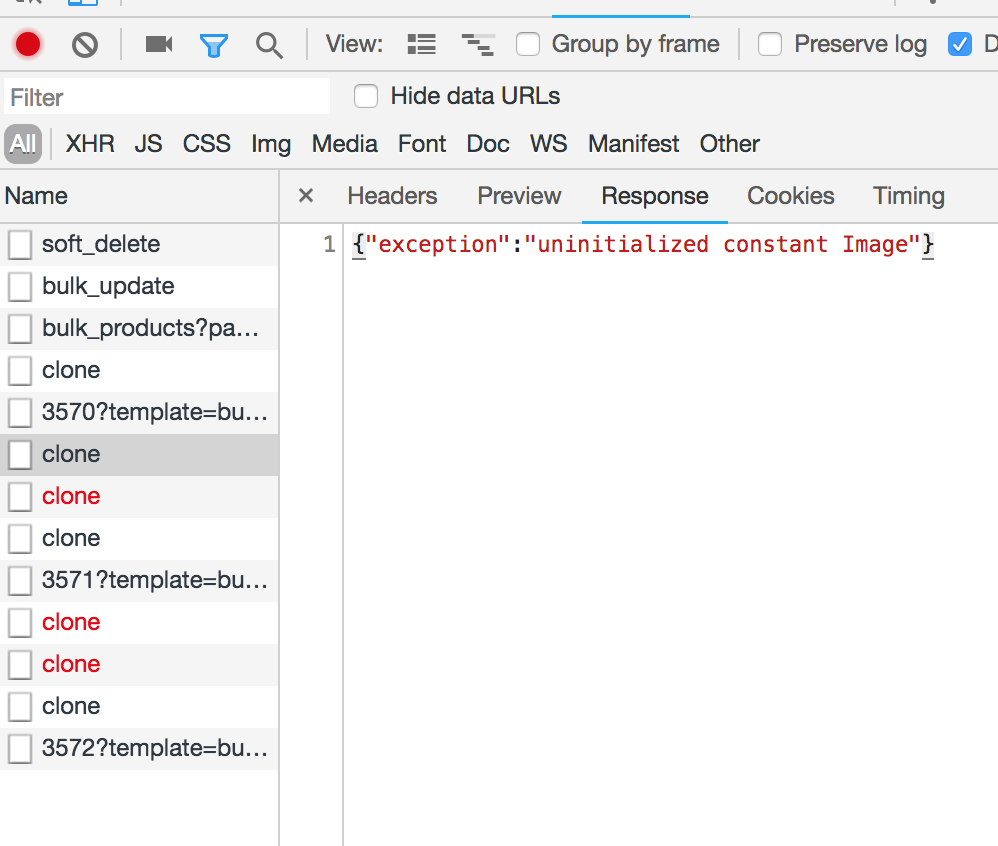Filter by Doc requests
The image size is (998, 846).
pos(488,144)
